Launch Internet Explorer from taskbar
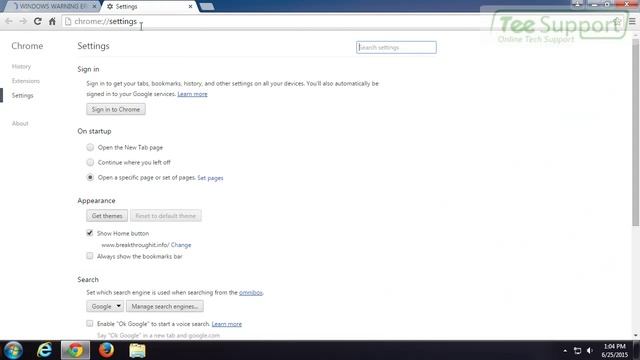The height and width of the screenshot is (360, 640). point(44,351)
